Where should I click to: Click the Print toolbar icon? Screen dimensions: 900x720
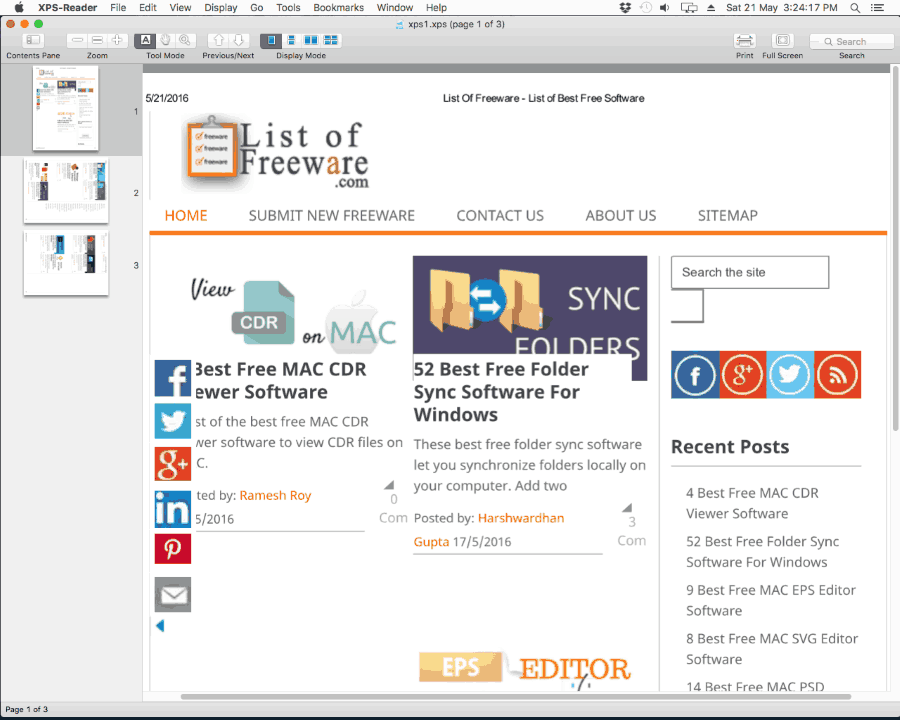coord(744,40)
